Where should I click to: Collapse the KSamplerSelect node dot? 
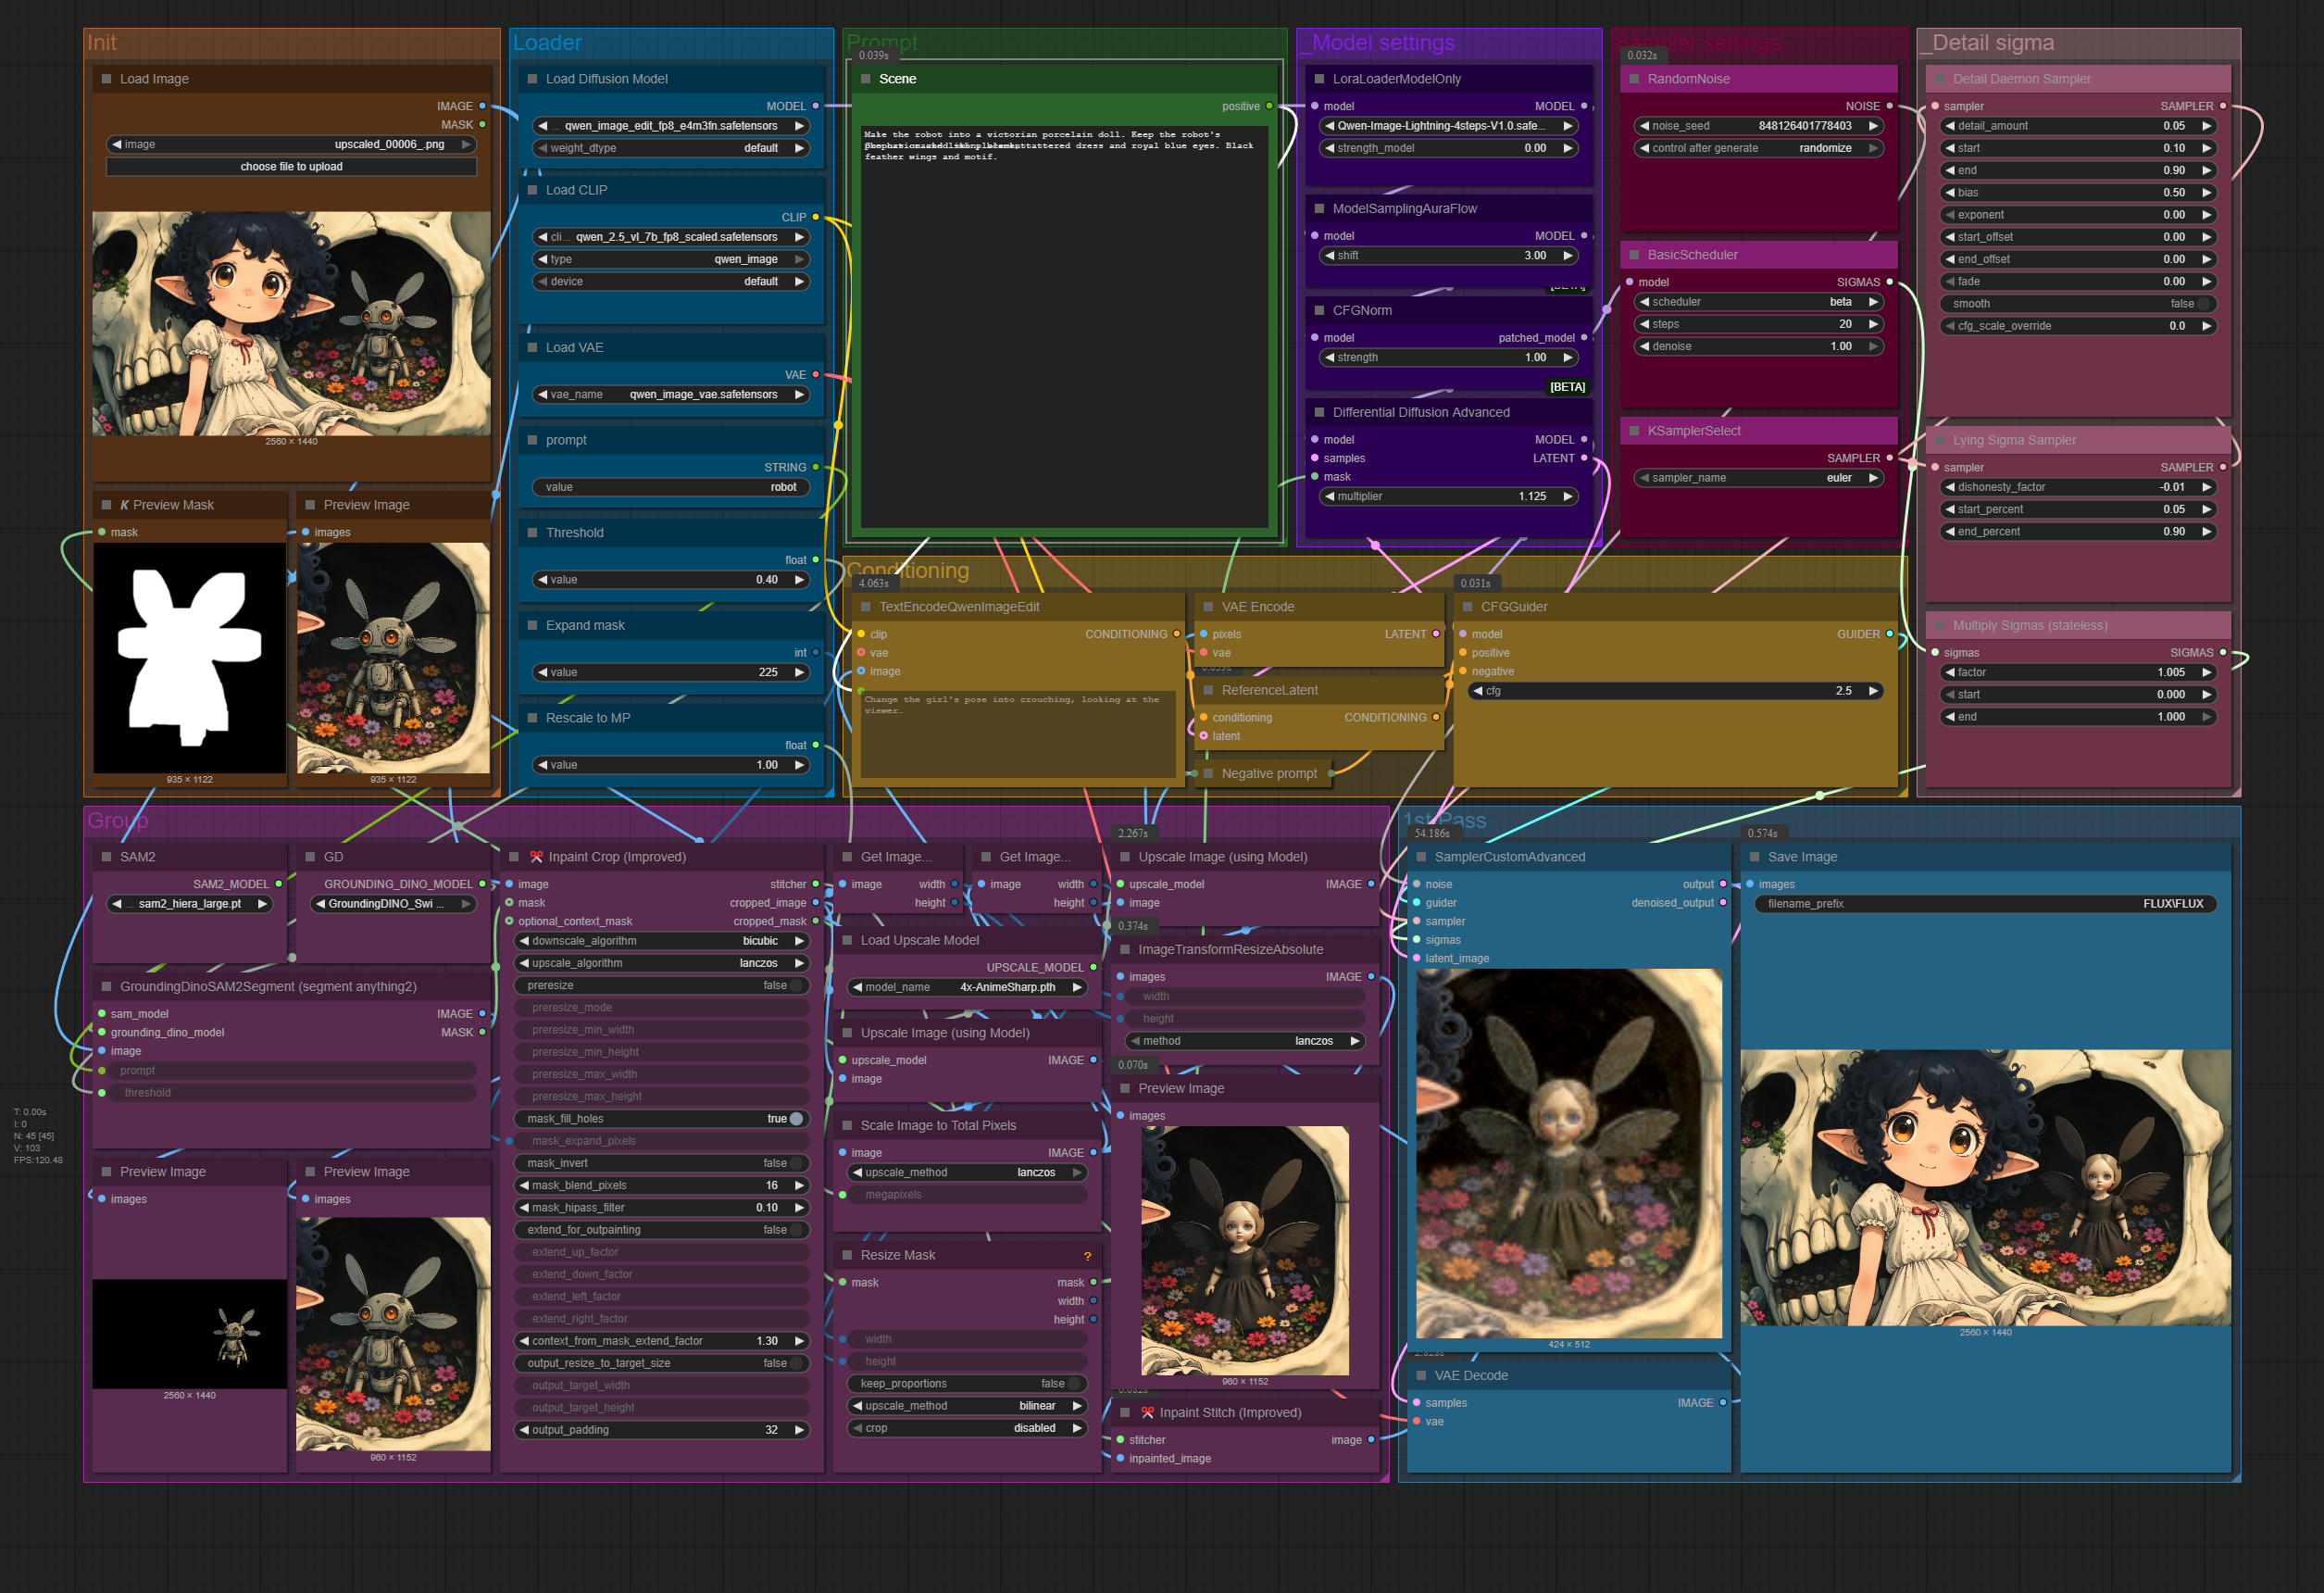pos(1634,431)
